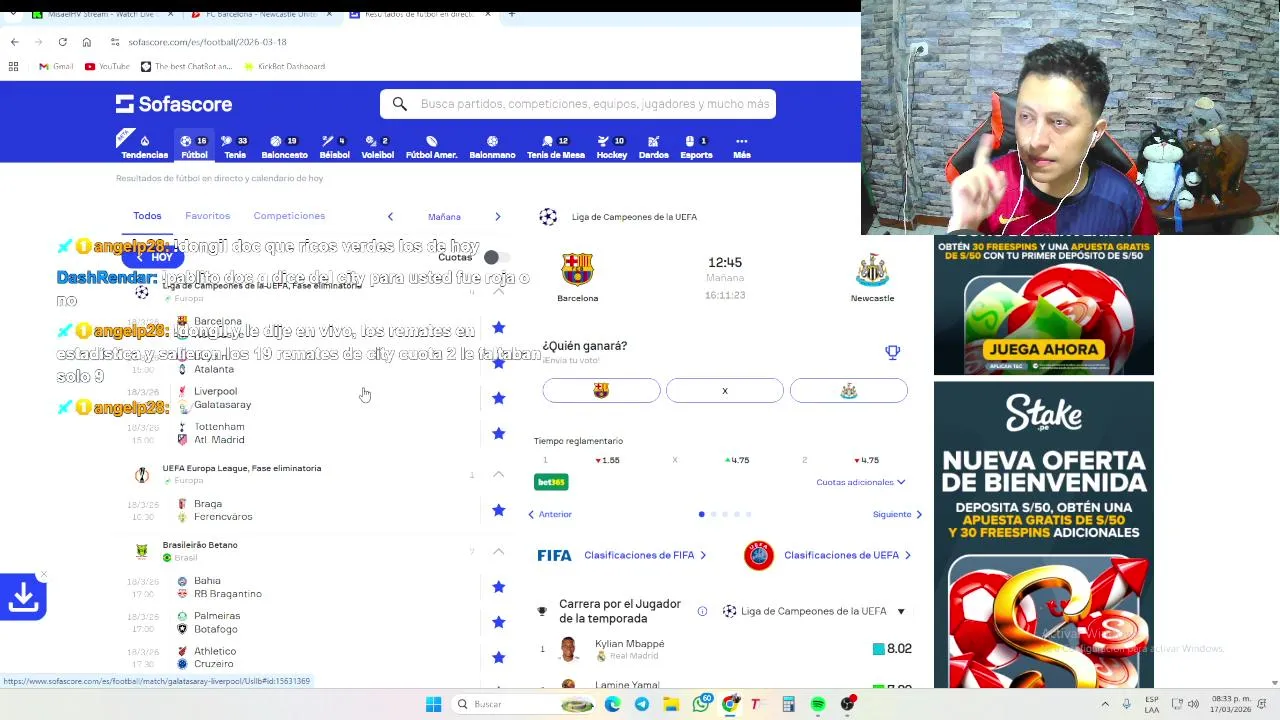Screen dimensions: 1280x720
Task: Toggle the Cuotas odds switch
Action: [x=496, y=257]
